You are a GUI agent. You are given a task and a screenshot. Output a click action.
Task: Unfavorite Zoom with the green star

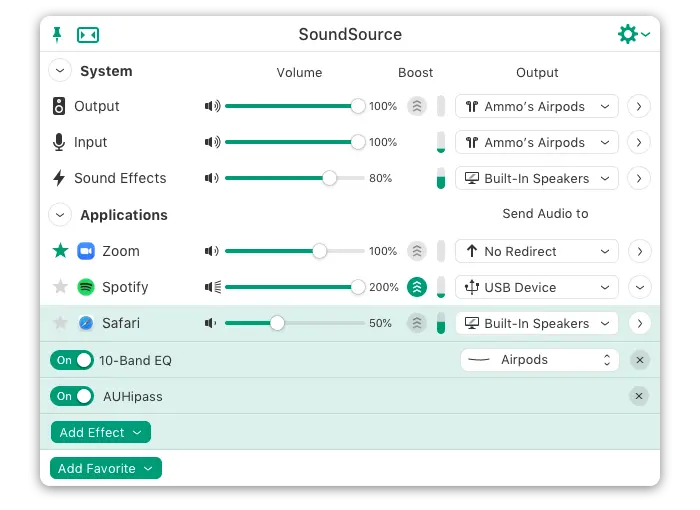point(60,251)
